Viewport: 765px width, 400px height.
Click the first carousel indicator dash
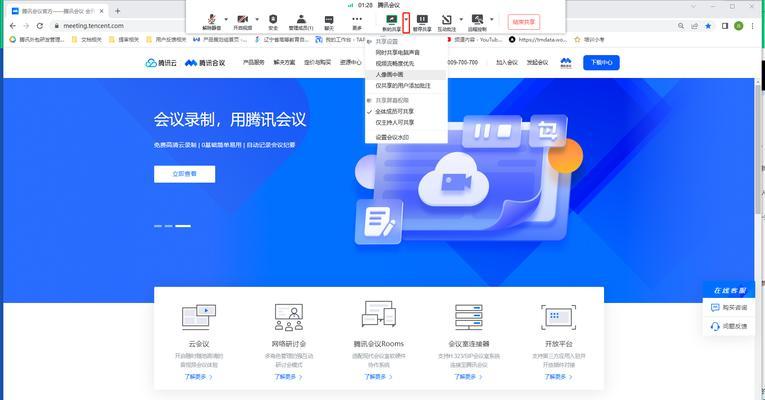click(158, 226)
